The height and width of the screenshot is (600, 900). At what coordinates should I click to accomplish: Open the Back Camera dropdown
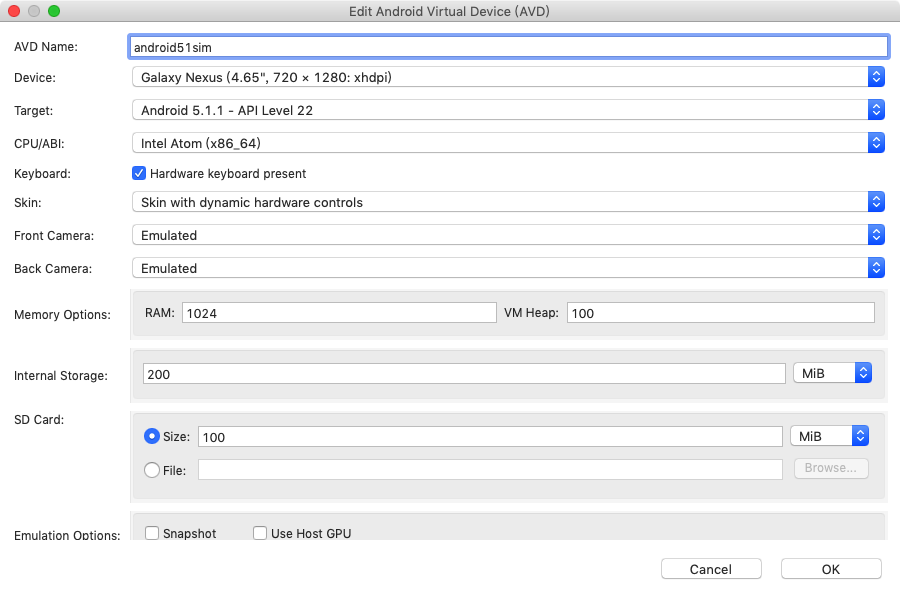[x=508, y=268]
